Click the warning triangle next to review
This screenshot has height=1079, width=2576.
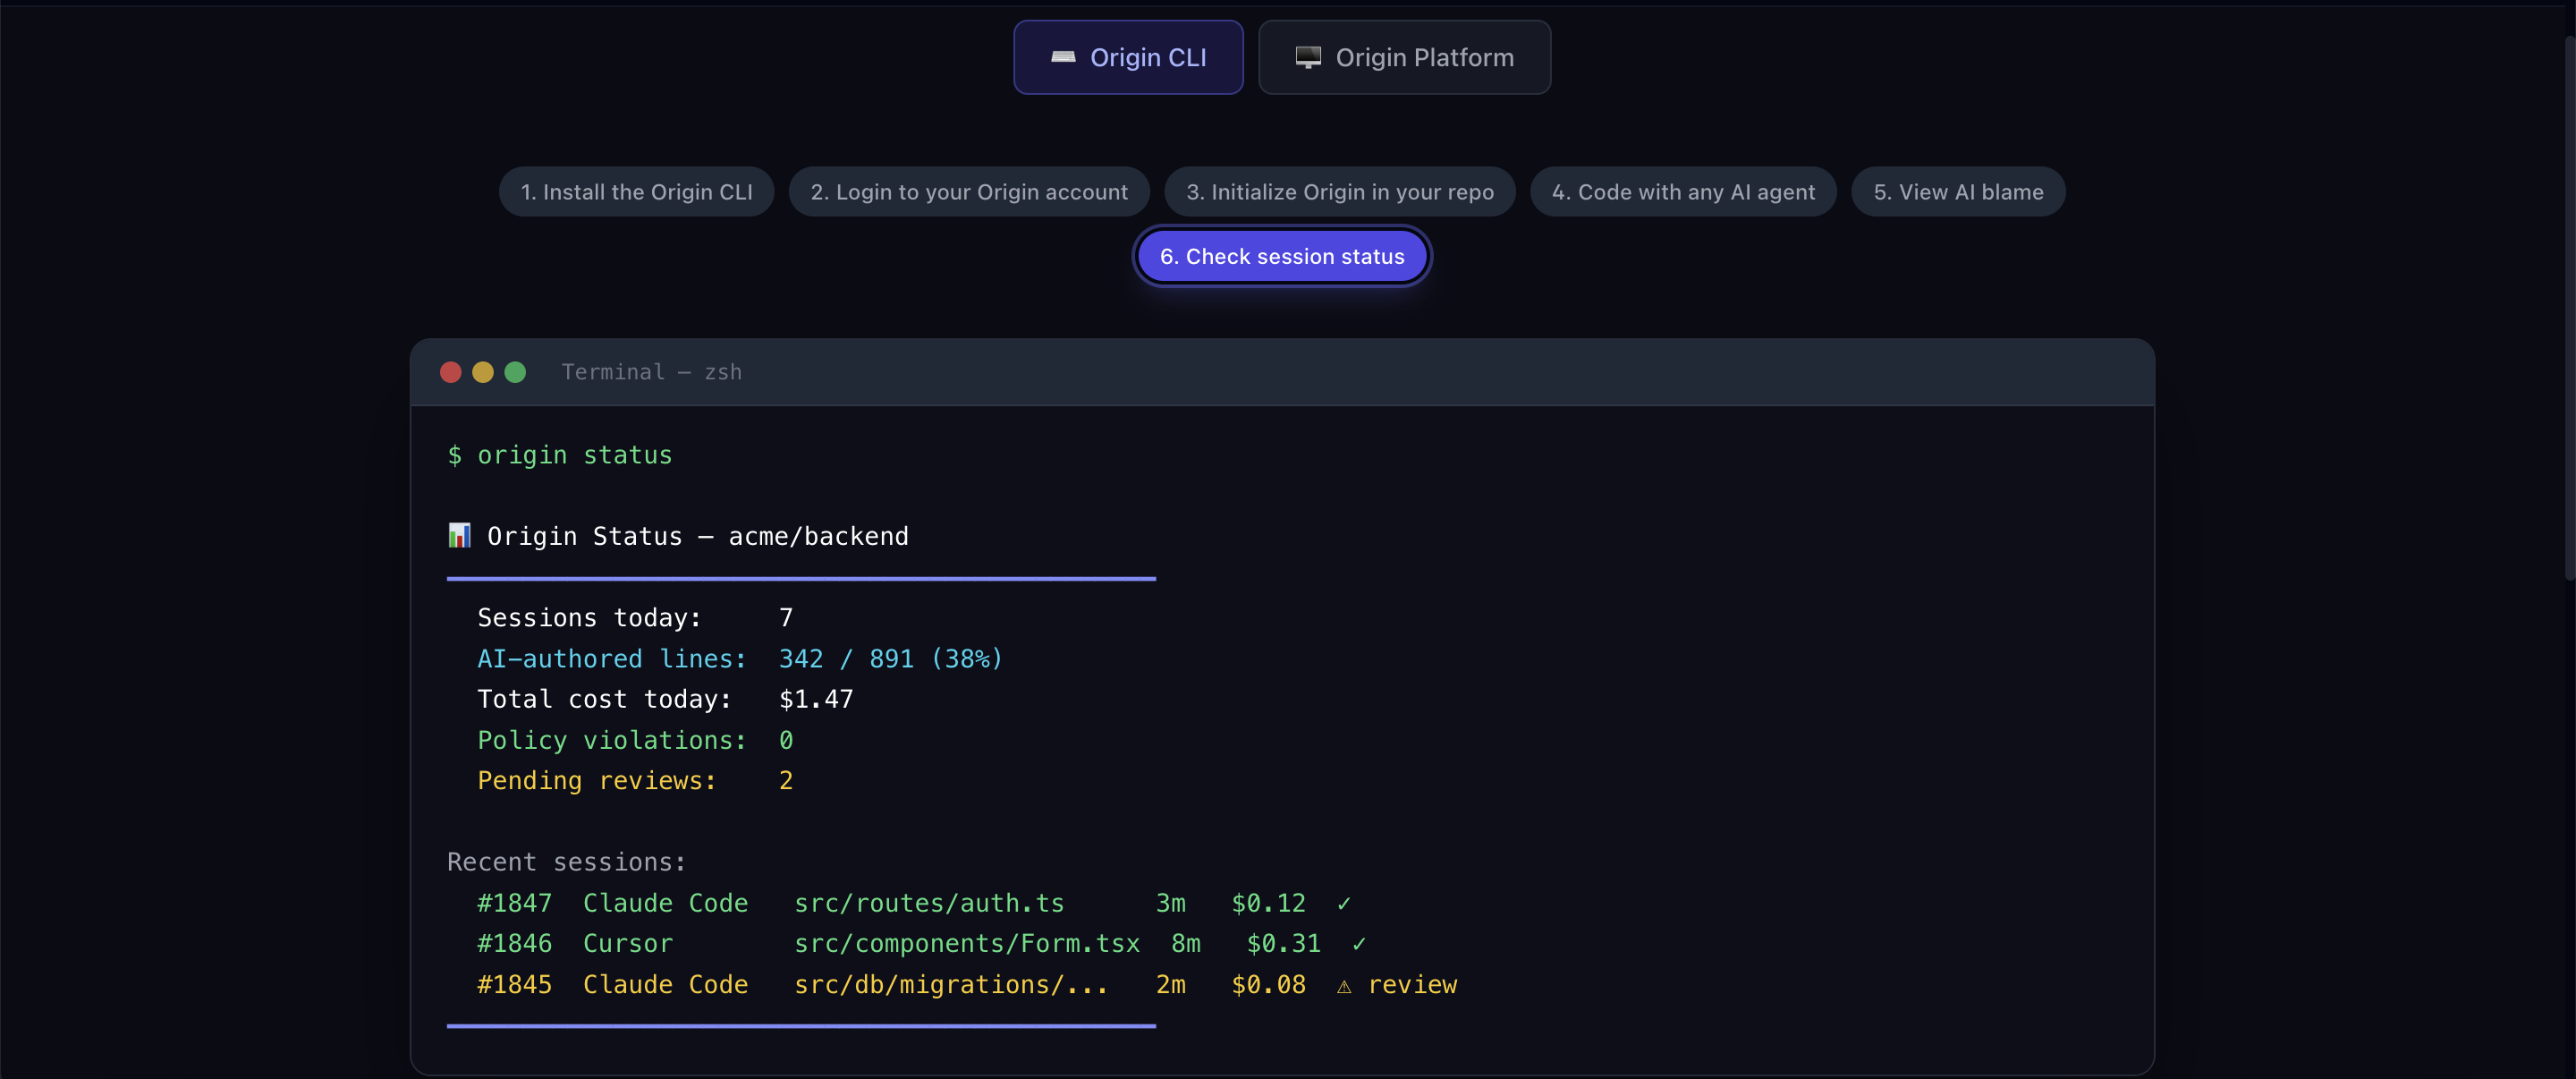pyautogui.click(x=1344, y=986)
